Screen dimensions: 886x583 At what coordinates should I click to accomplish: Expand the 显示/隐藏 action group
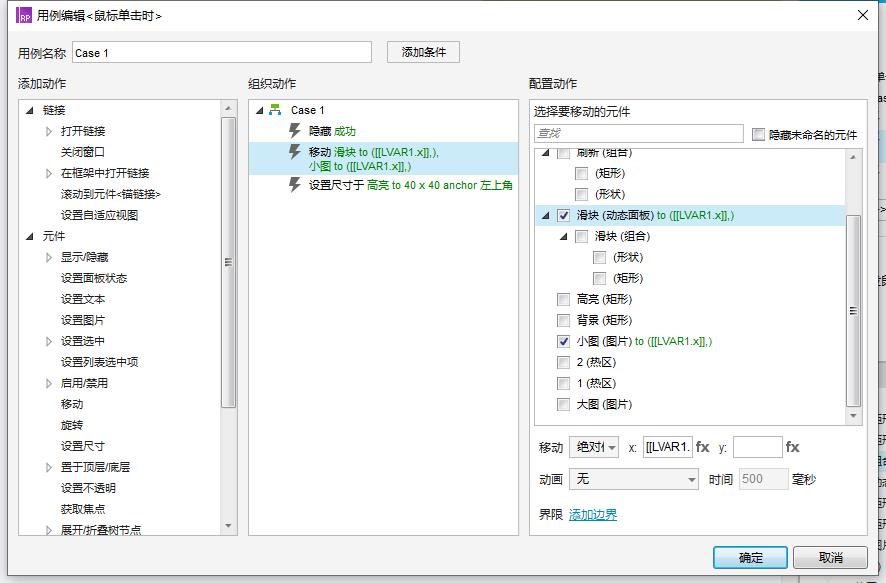pos(49,257)
